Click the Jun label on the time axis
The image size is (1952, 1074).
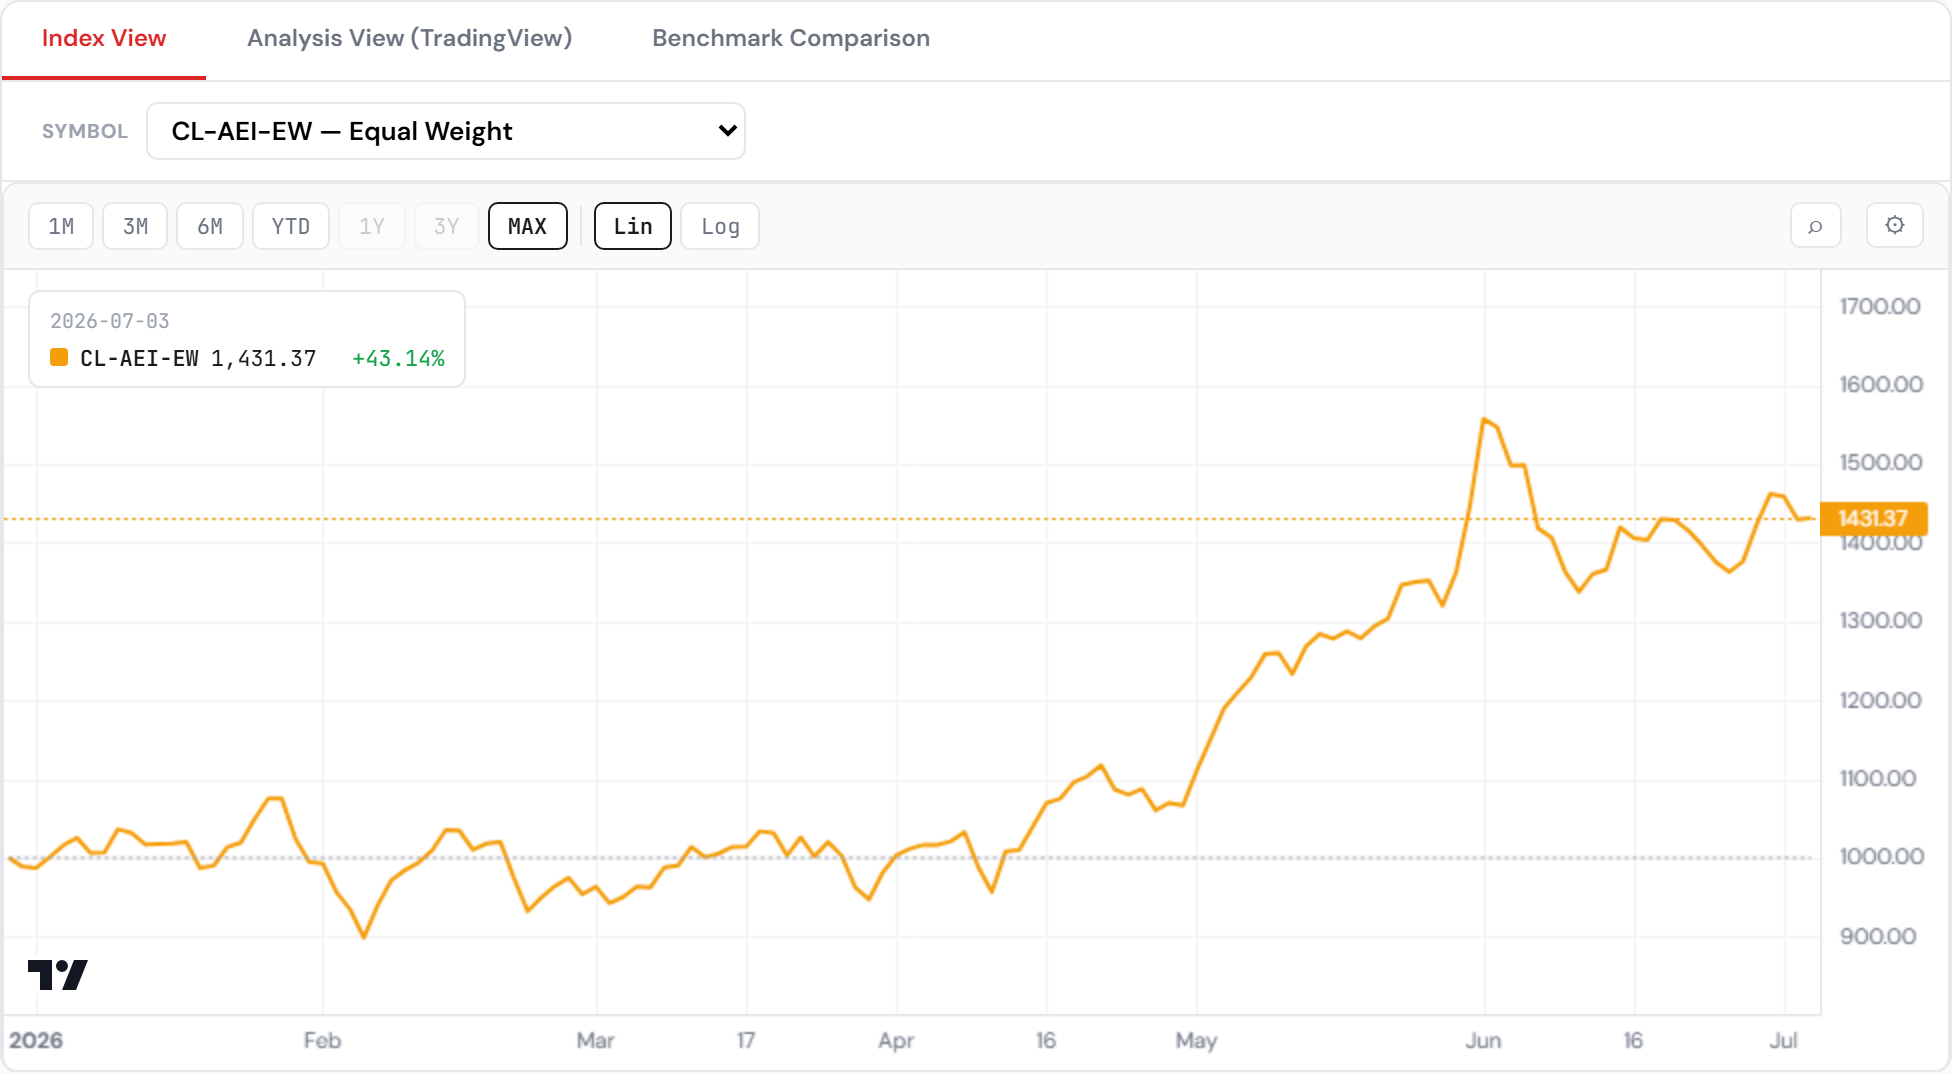[1483, 1040]
